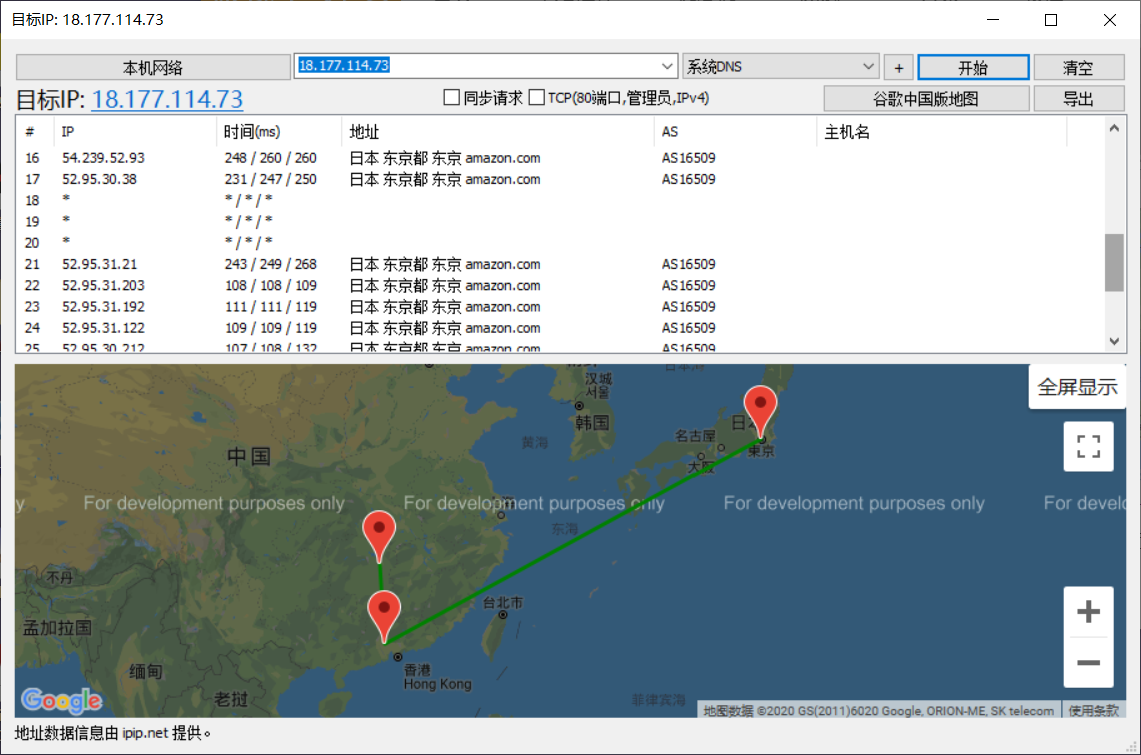Click the 谷歌中国版地图 button
The width and height of the screenshot is (1141, 755).
click(925, 99)
